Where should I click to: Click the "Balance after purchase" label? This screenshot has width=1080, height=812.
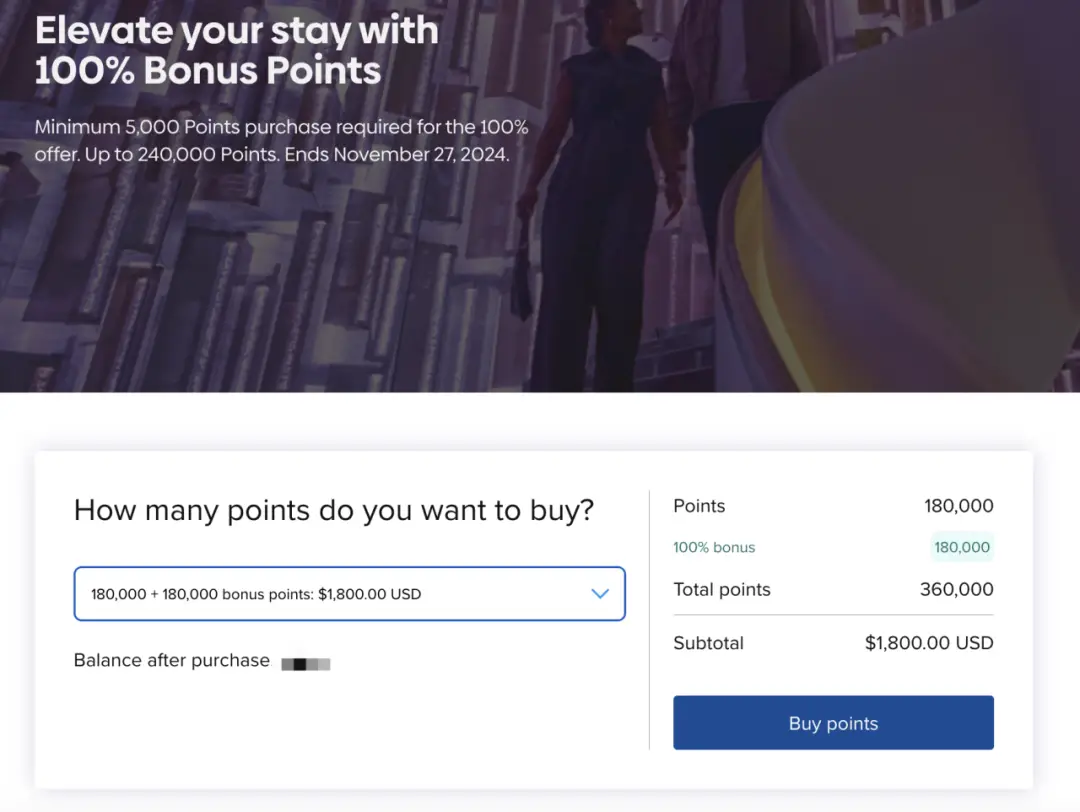tap(172, 661)
